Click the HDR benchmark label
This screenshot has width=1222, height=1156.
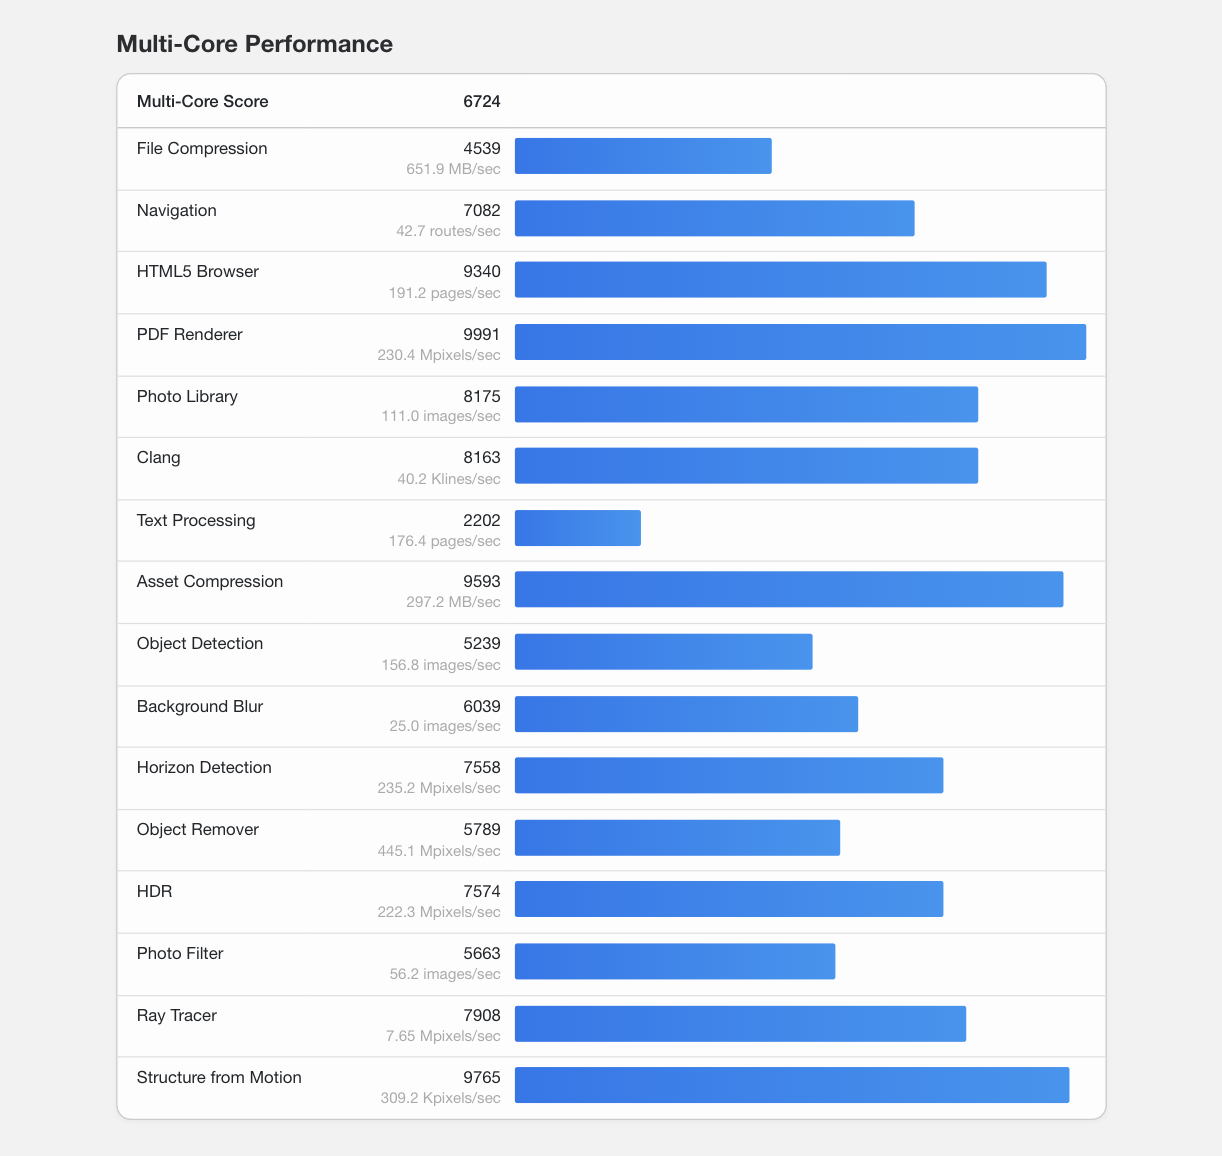[x=155, y=890]
